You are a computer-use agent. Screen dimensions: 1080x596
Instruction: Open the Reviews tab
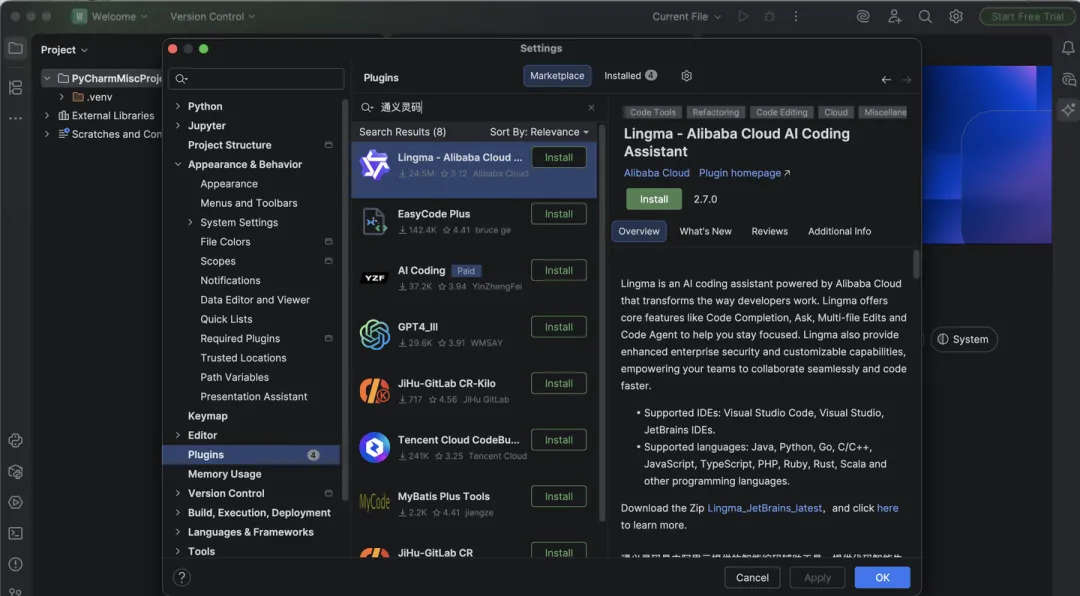pyautogui.click(x=769, y=231)
